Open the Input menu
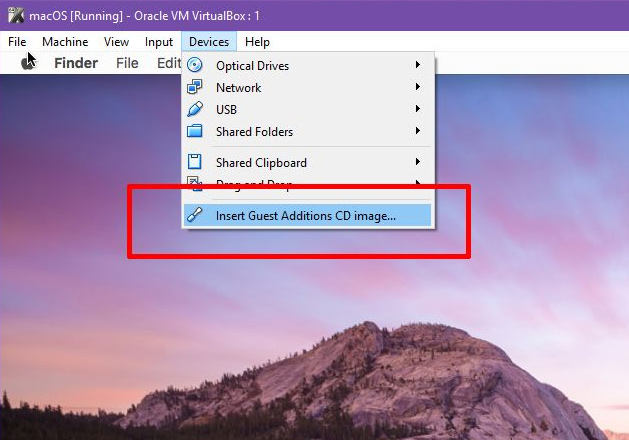The width and height of the screenshot is (629, 440). 159,42
